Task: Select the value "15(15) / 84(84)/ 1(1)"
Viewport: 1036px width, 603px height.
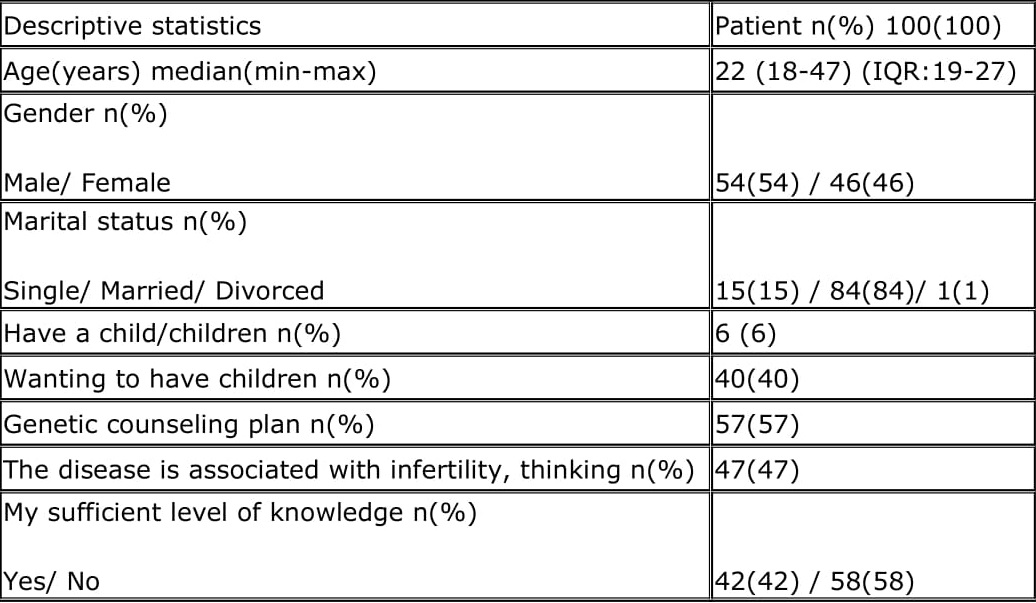Action: [x=852, y=291]
